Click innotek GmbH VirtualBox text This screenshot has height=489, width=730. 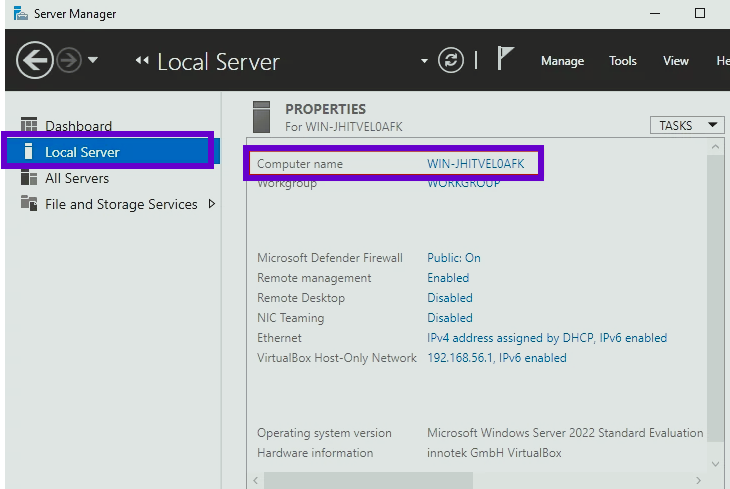tap(494, 453)
